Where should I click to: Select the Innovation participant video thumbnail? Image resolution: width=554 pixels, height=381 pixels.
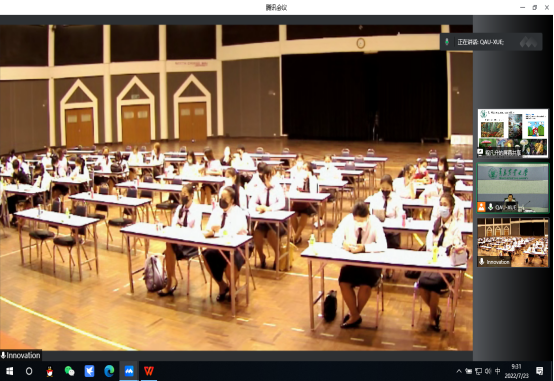[513, 242]
